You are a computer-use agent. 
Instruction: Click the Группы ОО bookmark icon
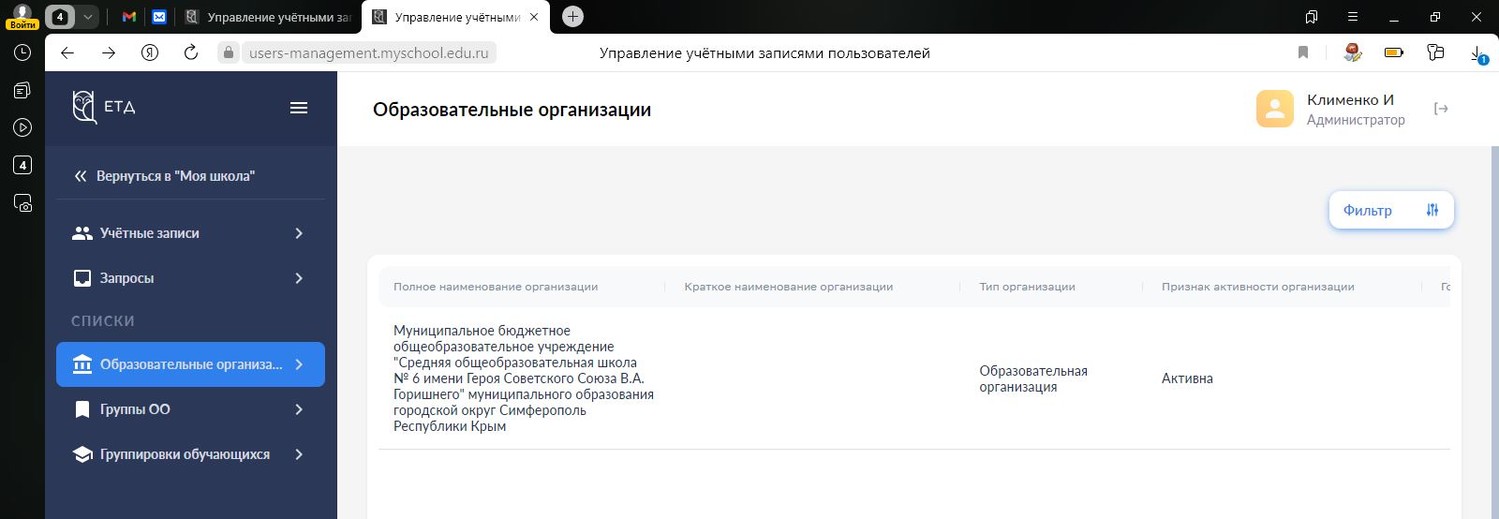83,409
